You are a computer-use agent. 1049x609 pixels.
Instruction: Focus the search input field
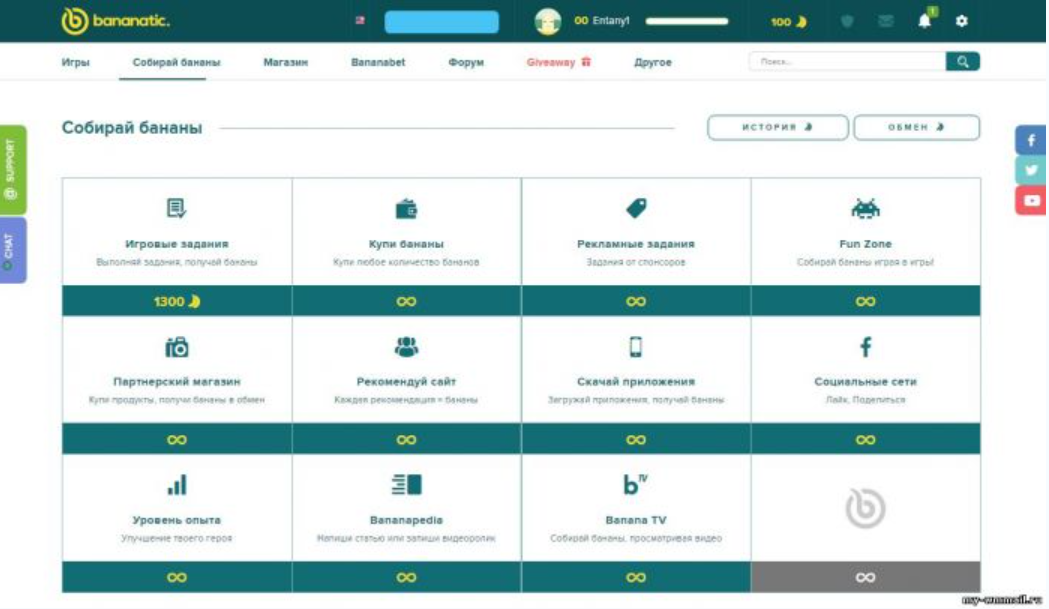click(847, 62)
